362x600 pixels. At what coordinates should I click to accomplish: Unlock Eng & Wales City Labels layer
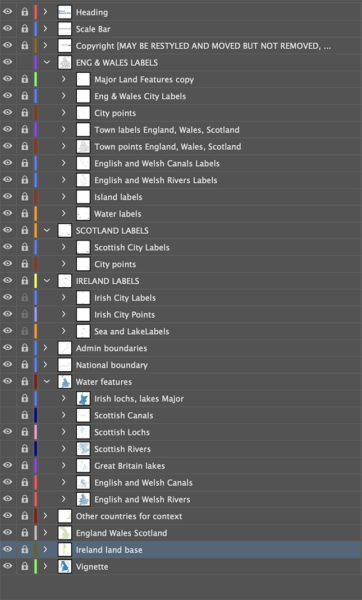click(24, 96)
